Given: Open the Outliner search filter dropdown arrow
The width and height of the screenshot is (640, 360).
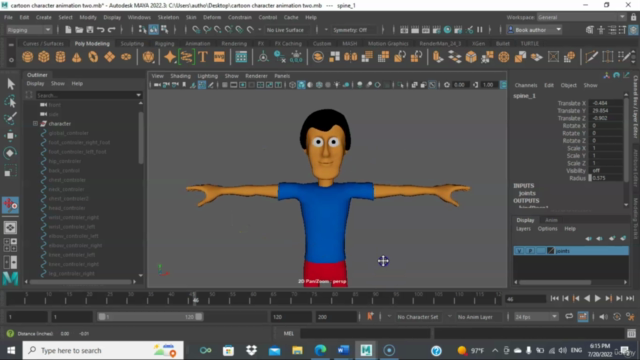Looking at the screenshot, I should click(139, 95).
